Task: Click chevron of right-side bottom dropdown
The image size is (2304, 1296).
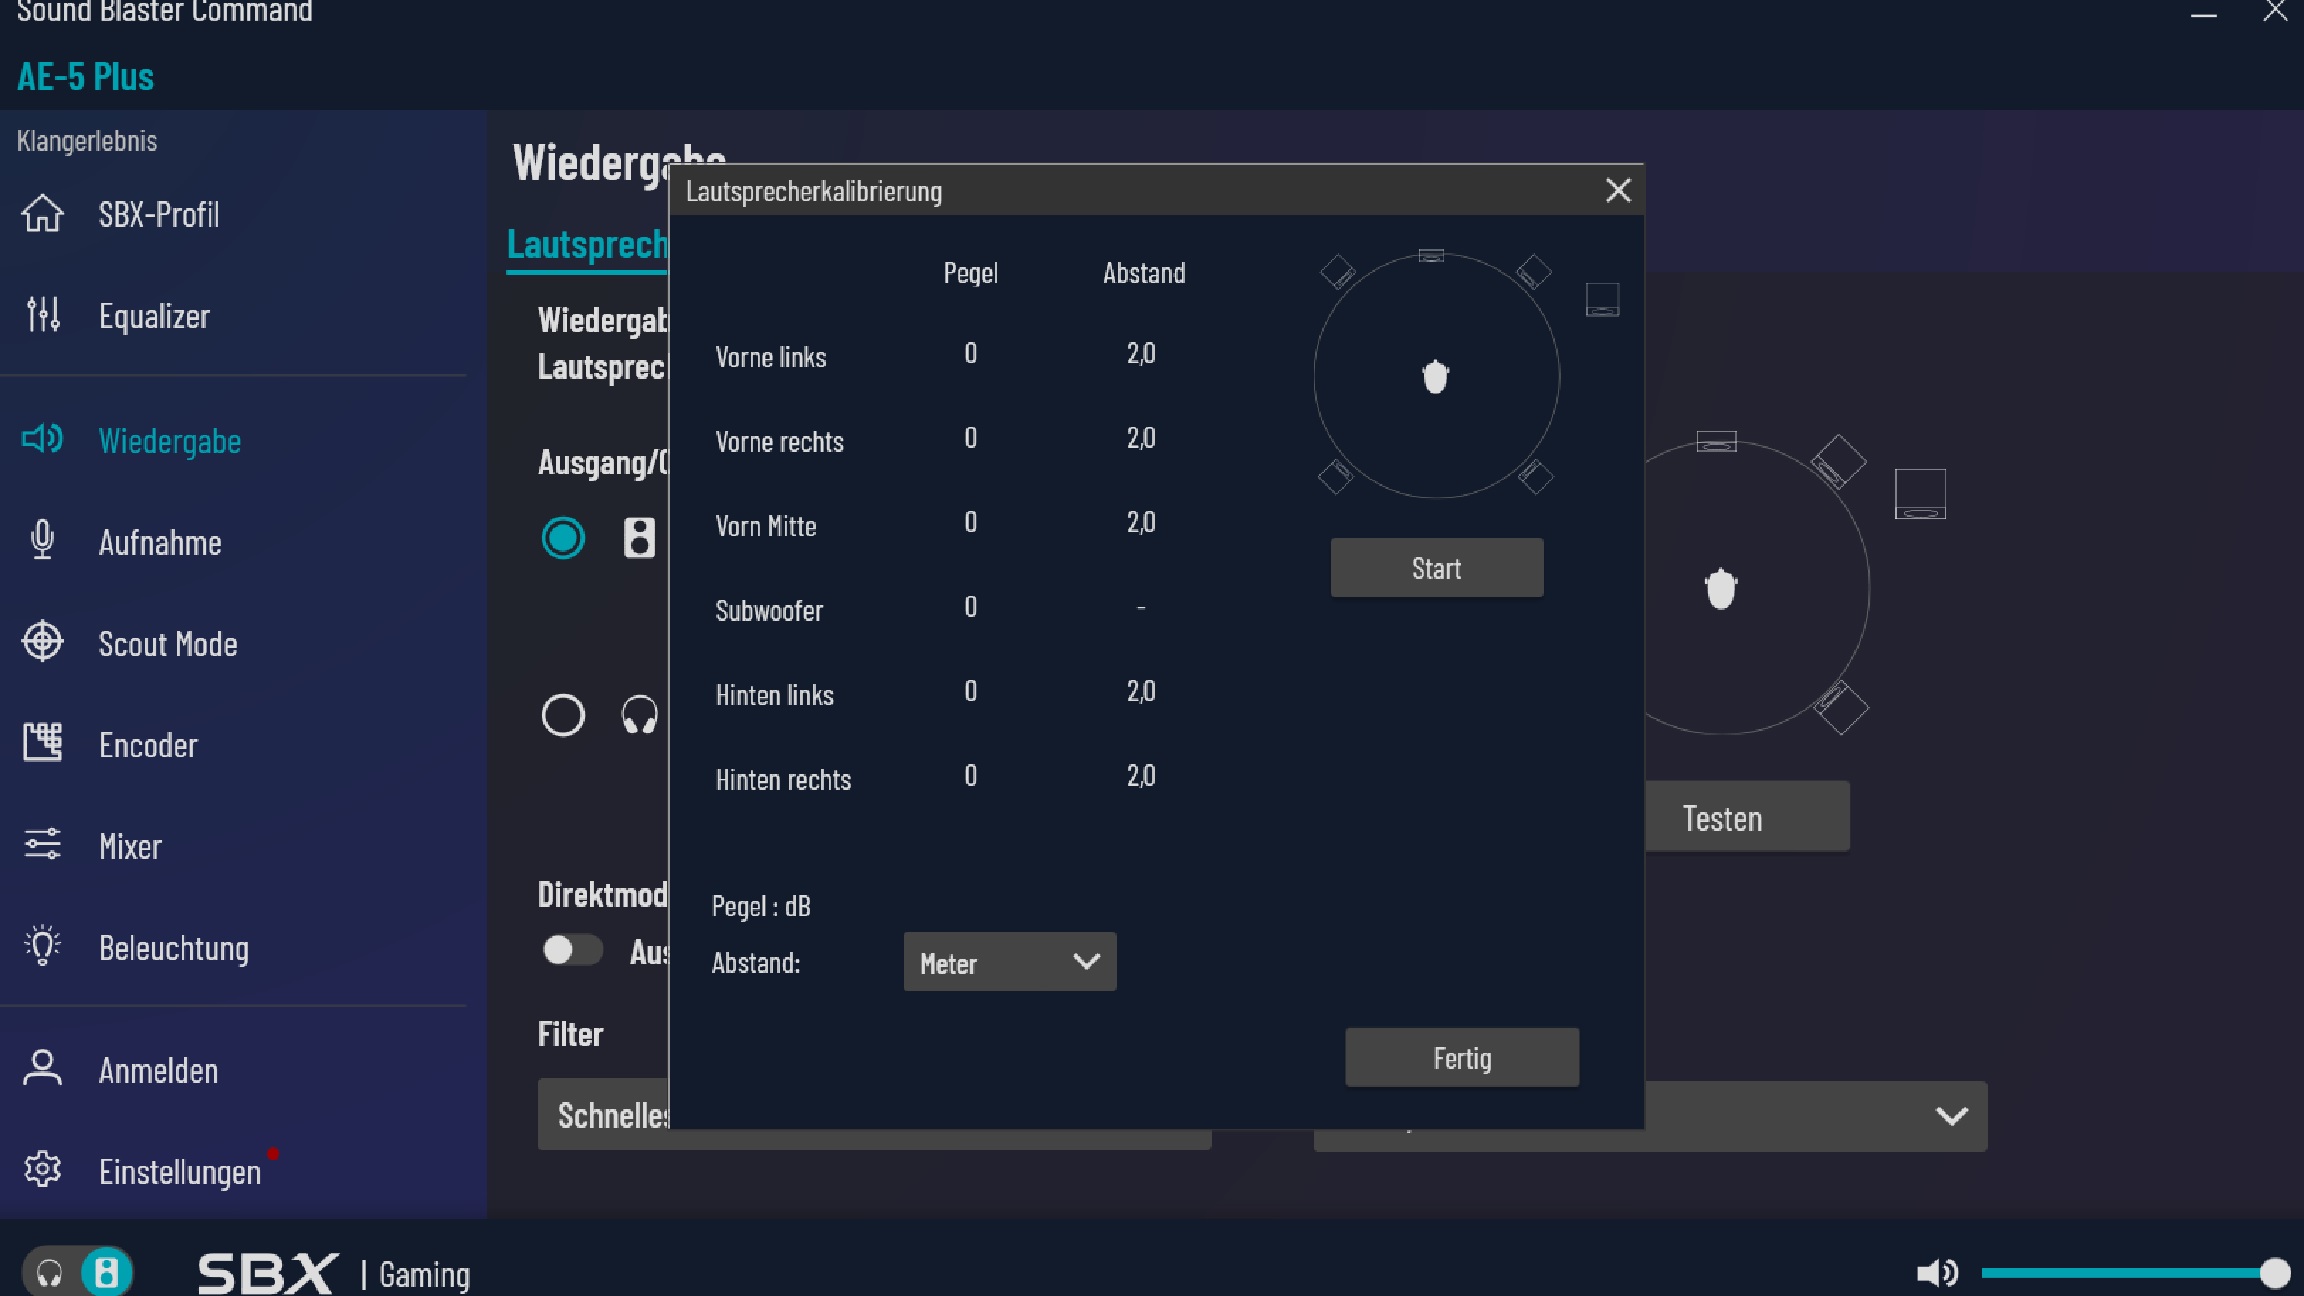Action: (1951, 1116)
